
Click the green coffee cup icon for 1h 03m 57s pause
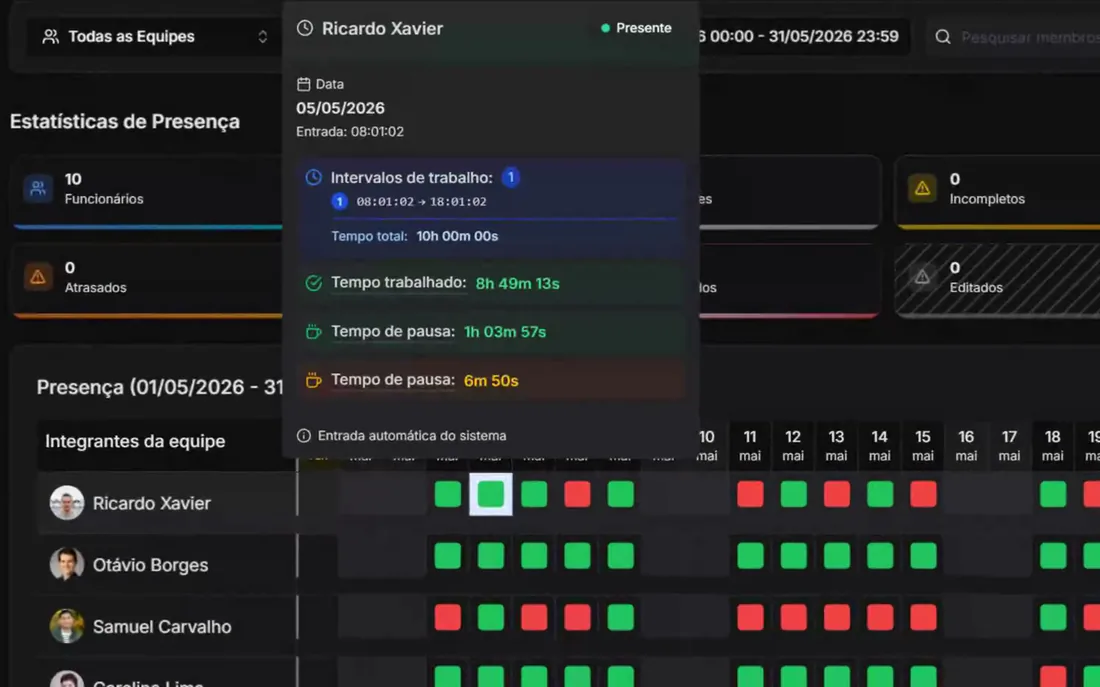[x=314, y=331]
